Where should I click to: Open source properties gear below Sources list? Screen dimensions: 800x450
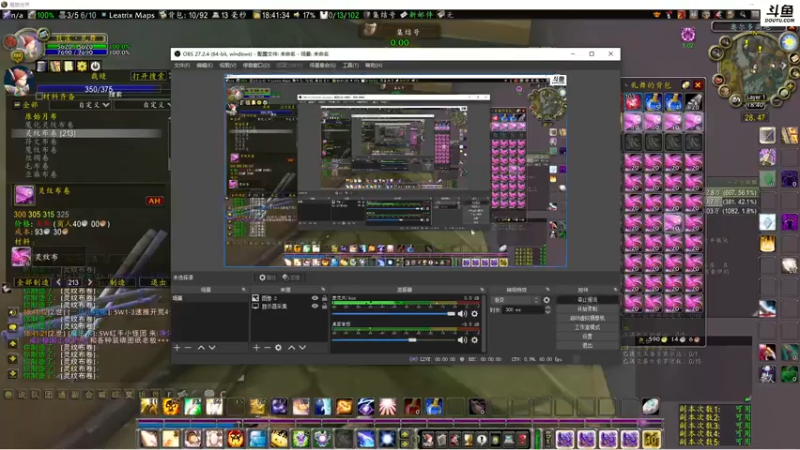(278, 347)
